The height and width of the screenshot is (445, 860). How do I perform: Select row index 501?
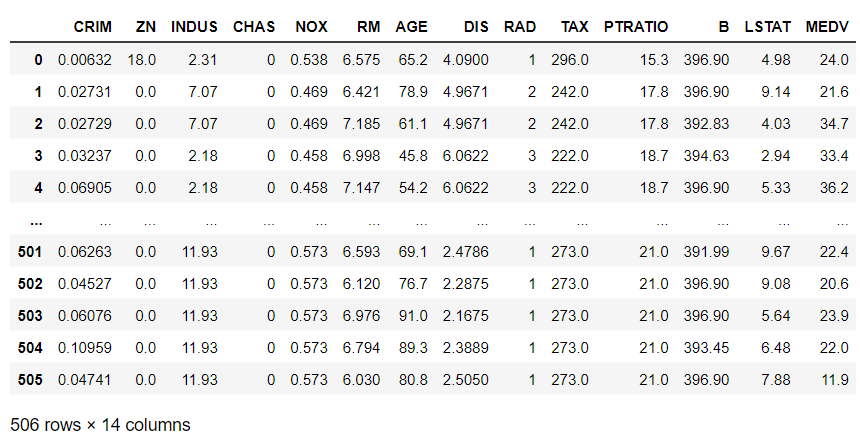(30, 252)
